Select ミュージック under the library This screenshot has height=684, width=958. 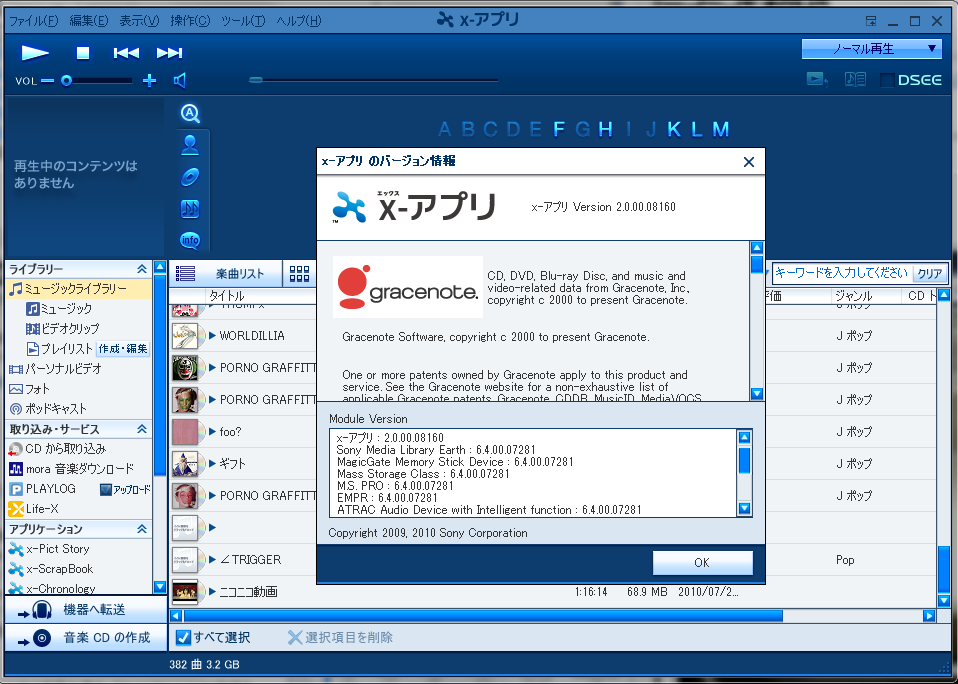coord(59,308)
